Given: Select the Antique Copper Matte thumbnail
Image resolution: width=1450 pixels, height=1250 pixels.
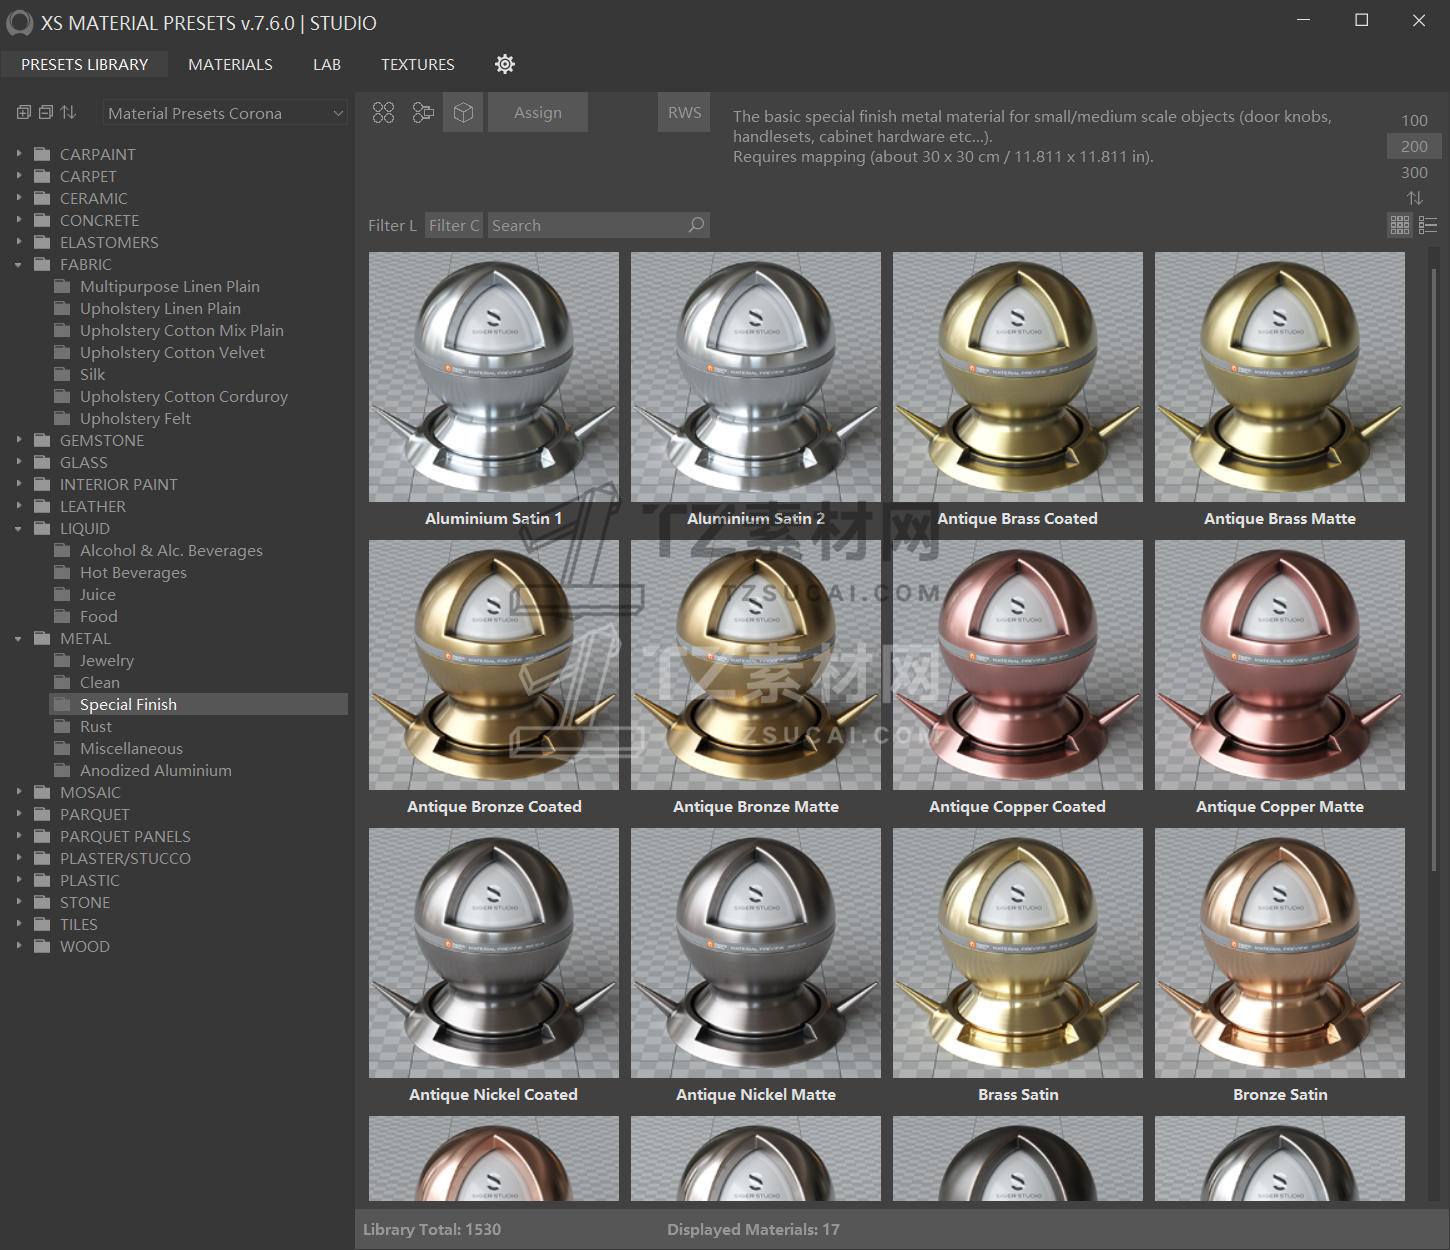Looking at the screenshot, I should click(x=1280, y=665).
